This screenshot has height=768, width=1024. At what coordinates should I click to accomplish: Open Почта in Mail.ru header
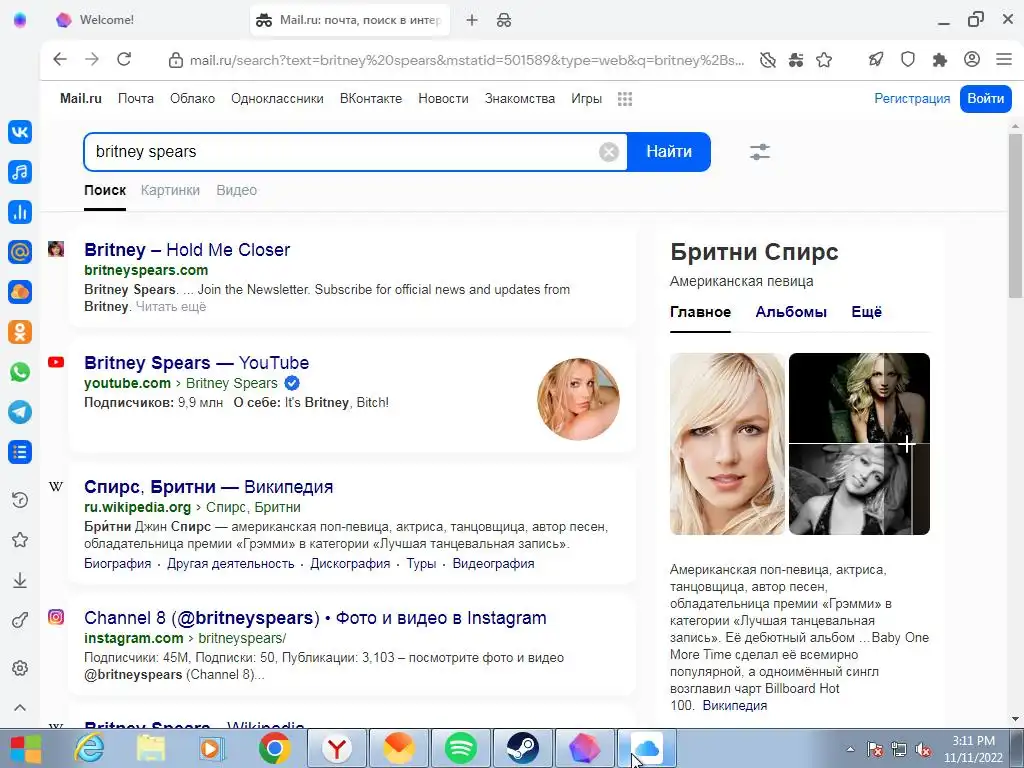136,99
